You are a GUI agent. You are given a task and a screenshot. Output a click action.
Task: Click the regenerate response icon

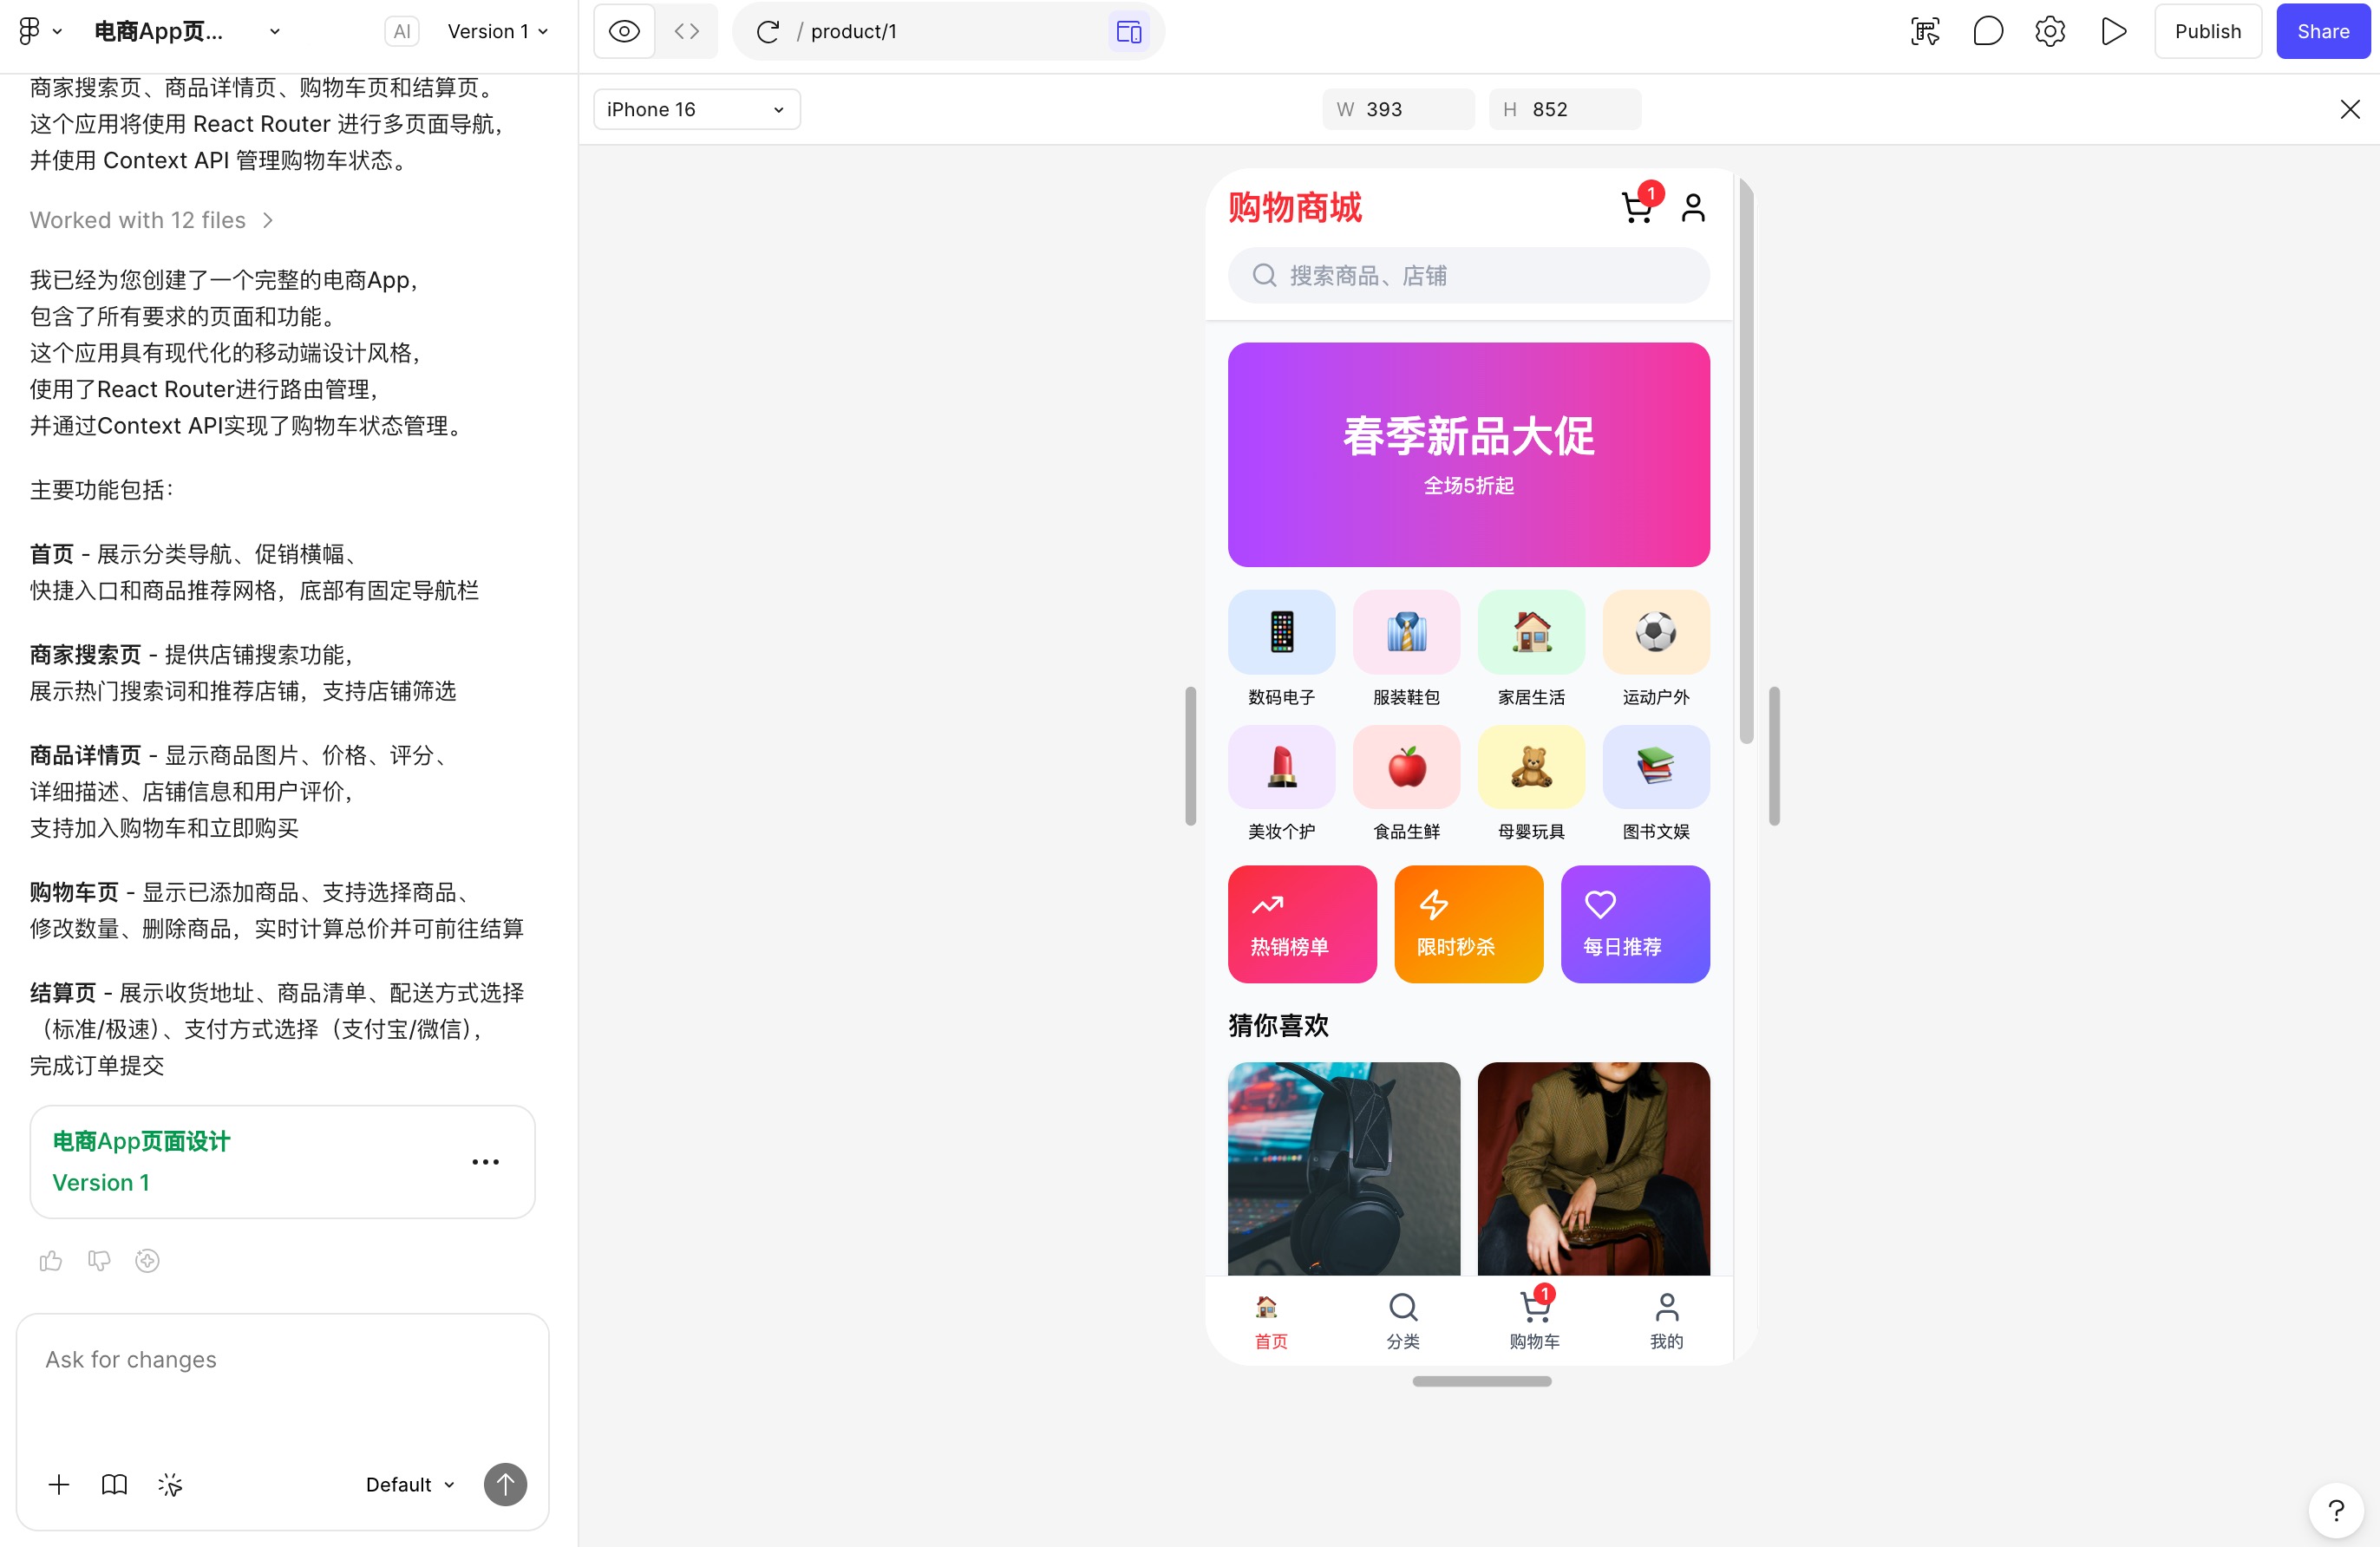[147, 1261]
